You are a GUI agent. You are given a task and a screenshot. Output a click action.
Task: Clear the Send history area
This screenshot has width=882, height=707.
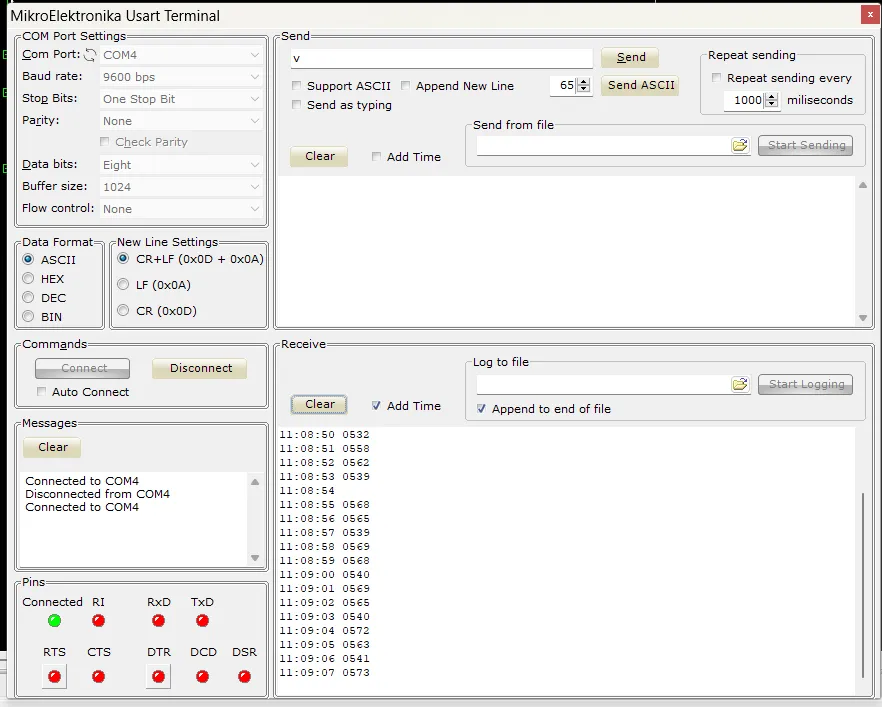click(319, 156)
